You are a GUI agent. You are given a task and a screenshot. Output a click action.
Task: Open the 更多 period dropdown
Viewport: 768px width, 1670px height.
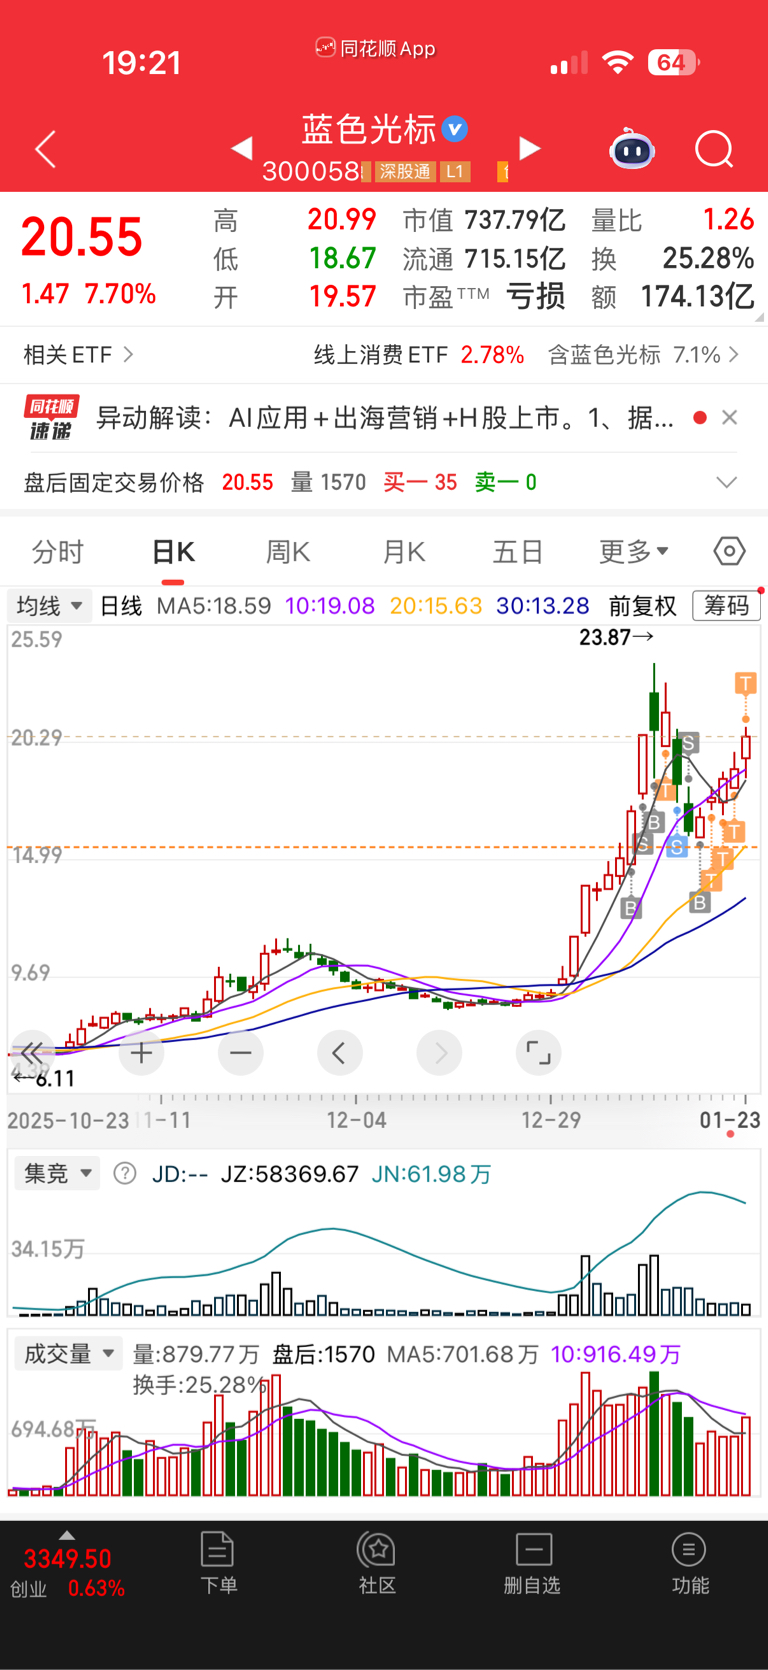point(634,552)
